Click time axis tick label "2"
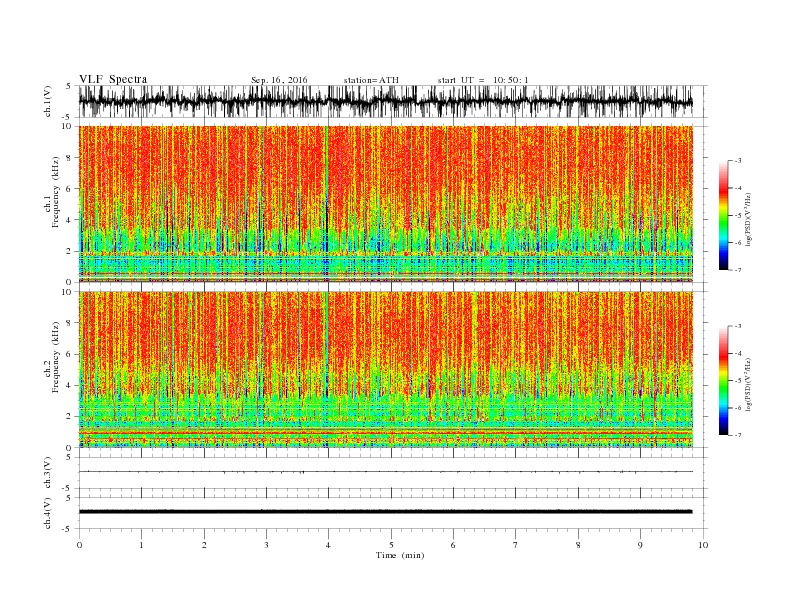This screenshot has width=792, height=612. pyautogui.click(x=204, y=545)
